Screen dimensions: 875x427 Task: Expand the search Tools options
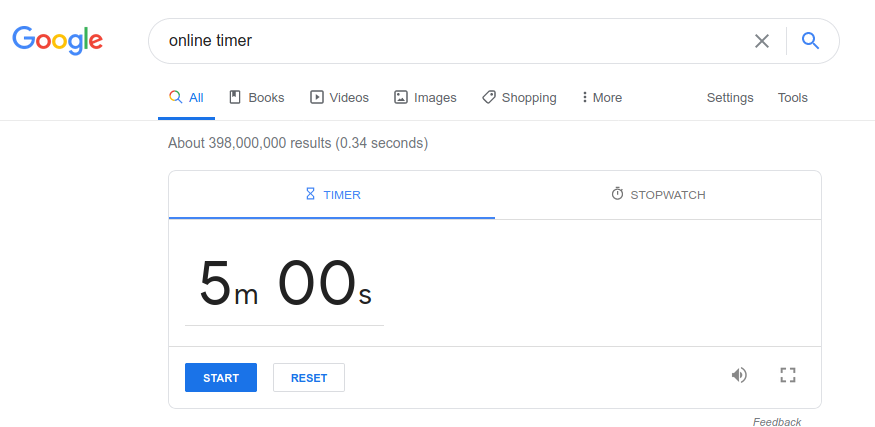coord(793,98)
